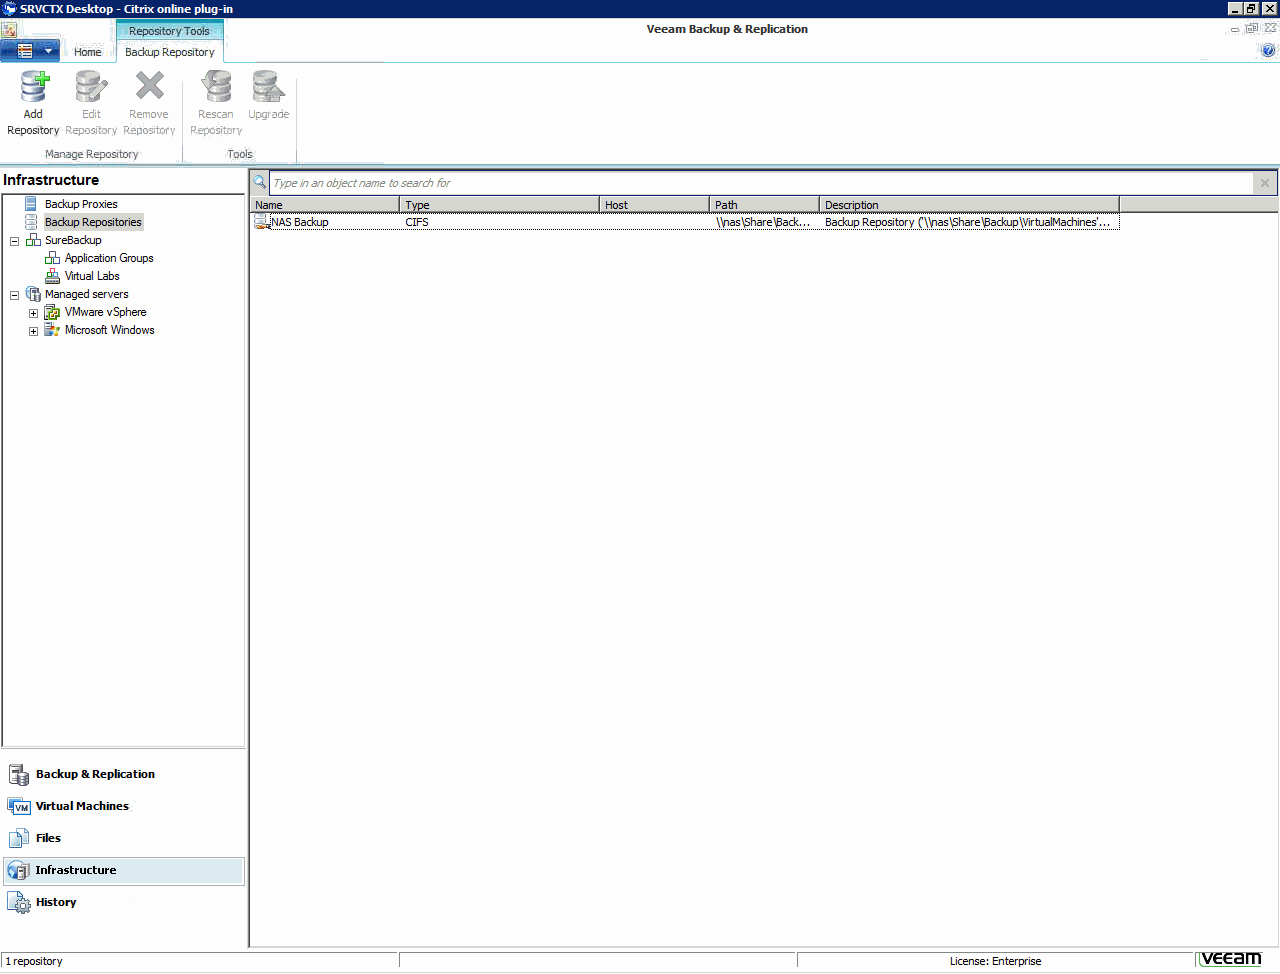Click the Virtual Labs tree icon

(52, 276)
